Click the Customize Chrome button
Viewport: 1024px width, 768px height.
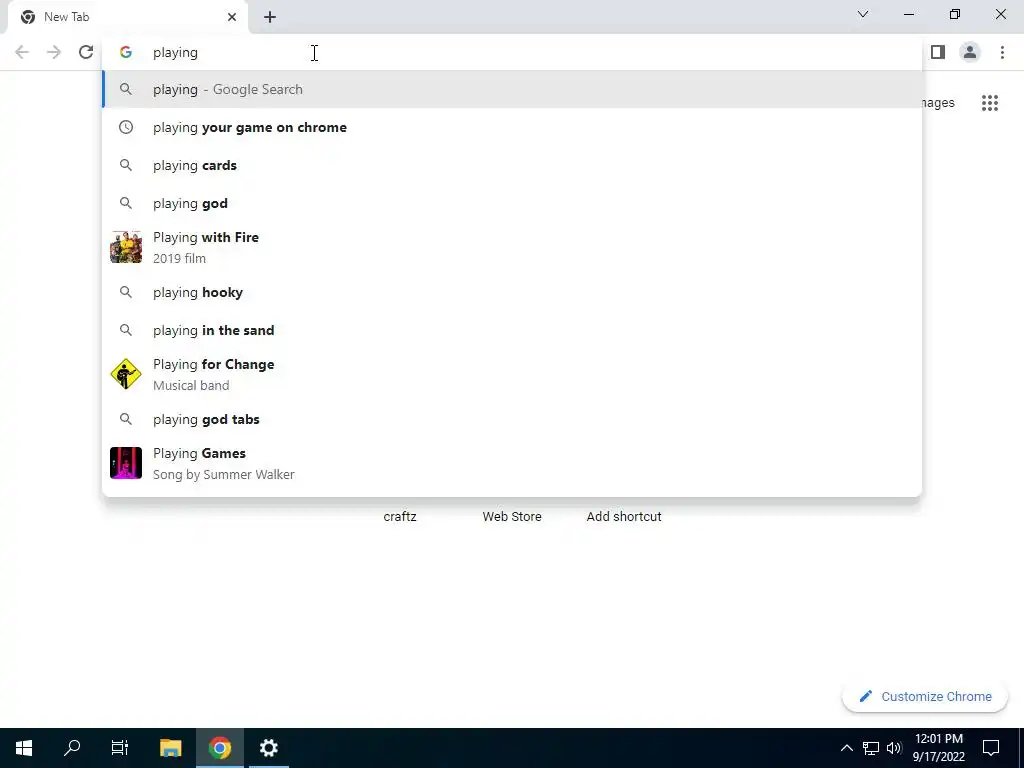[x=925, y=696]
